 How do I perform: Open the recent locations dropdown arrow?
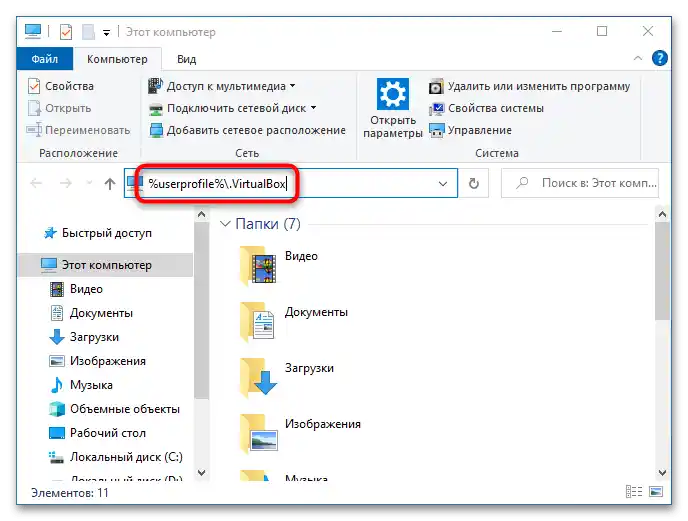[90, 183]
